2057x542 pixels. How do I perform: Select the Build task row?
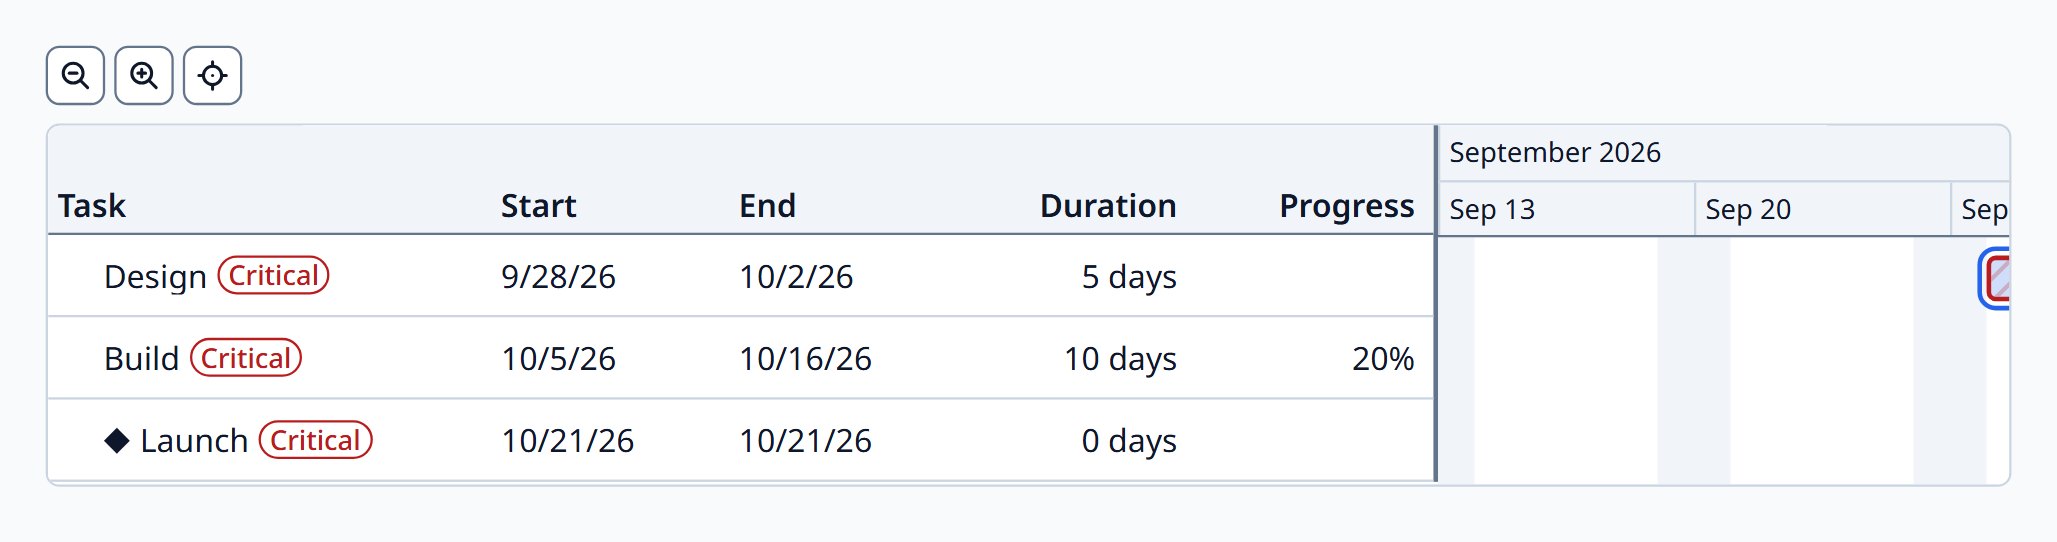tap(741, 358)
